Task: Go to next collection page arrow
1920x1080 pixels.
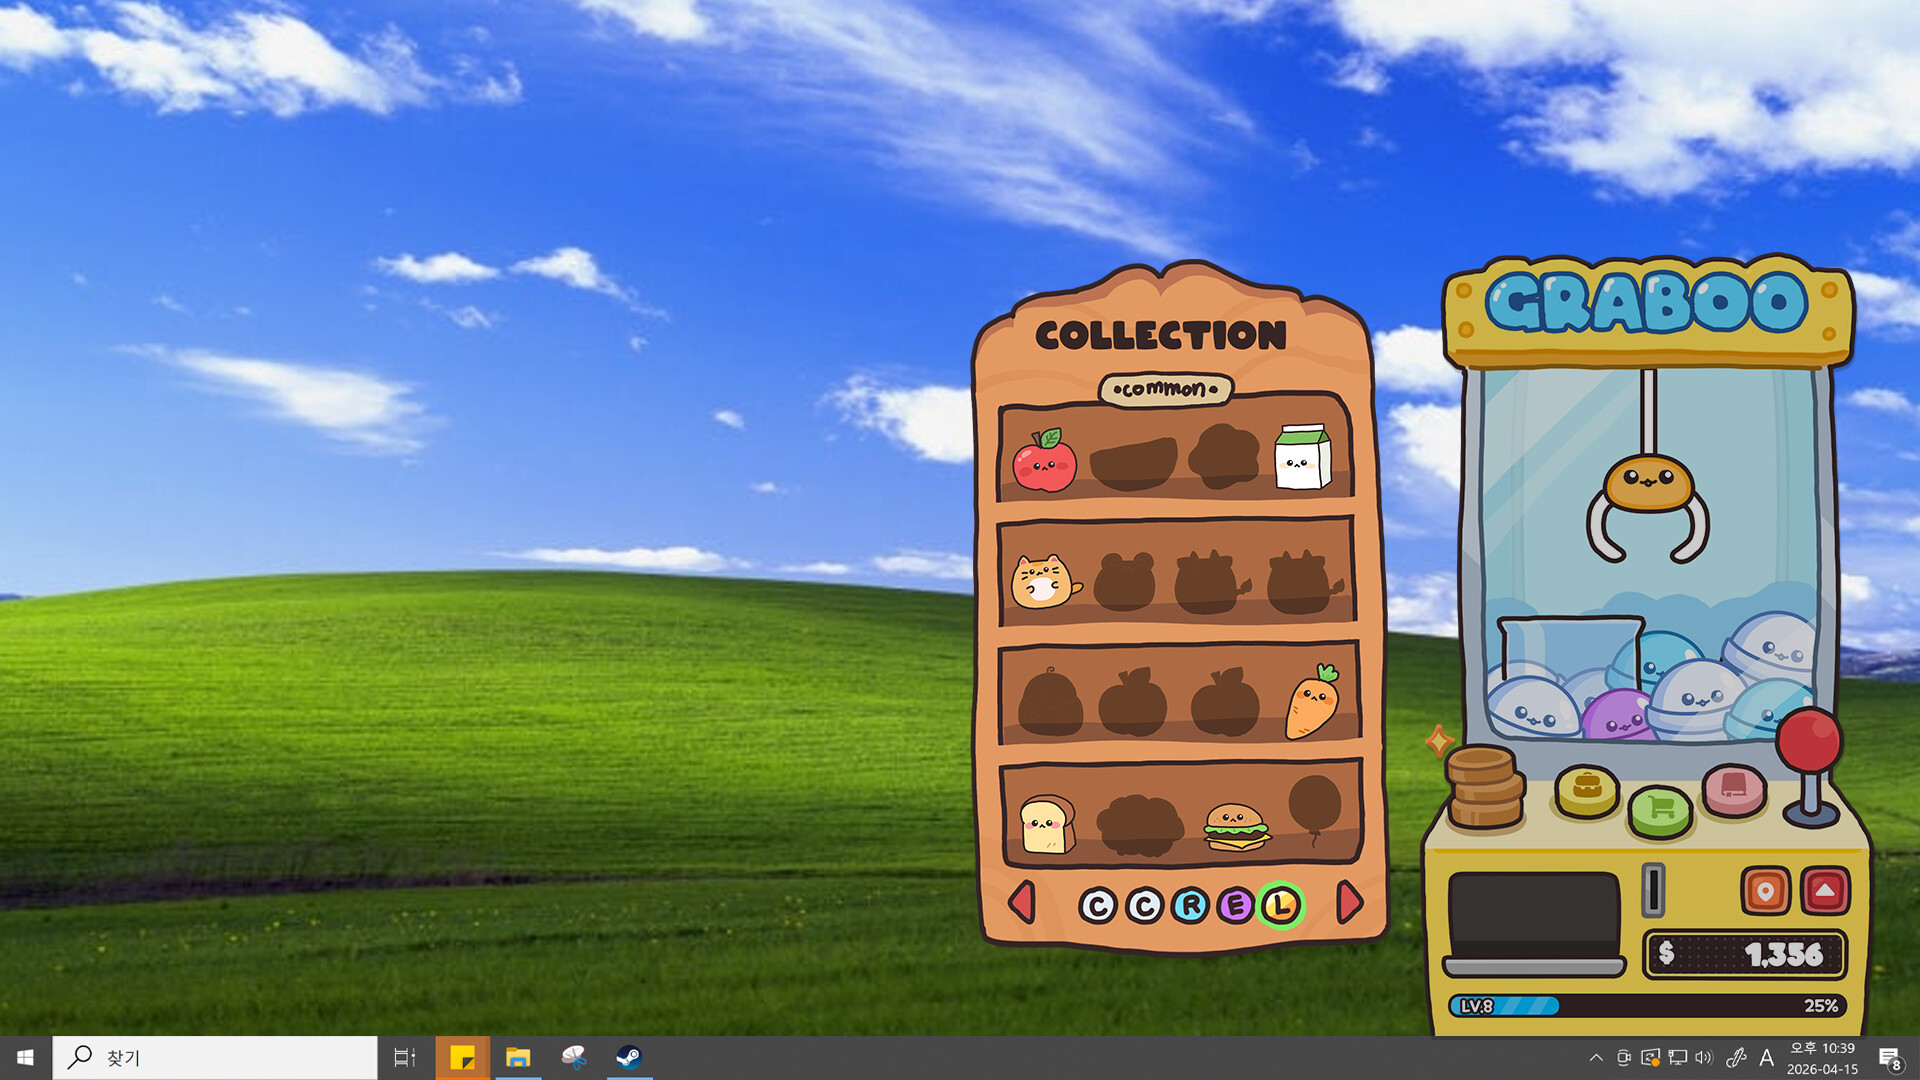Action: point(1349,902)
